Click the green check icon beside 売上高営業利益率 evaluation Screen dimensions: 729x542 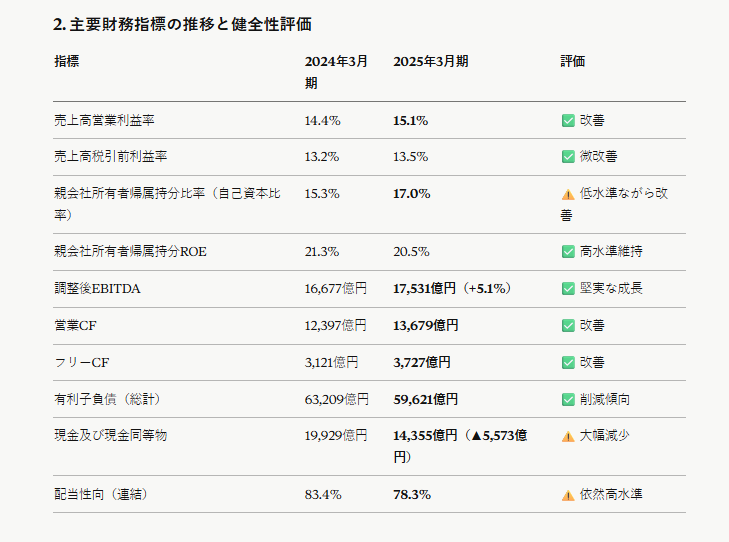[568, 121]
